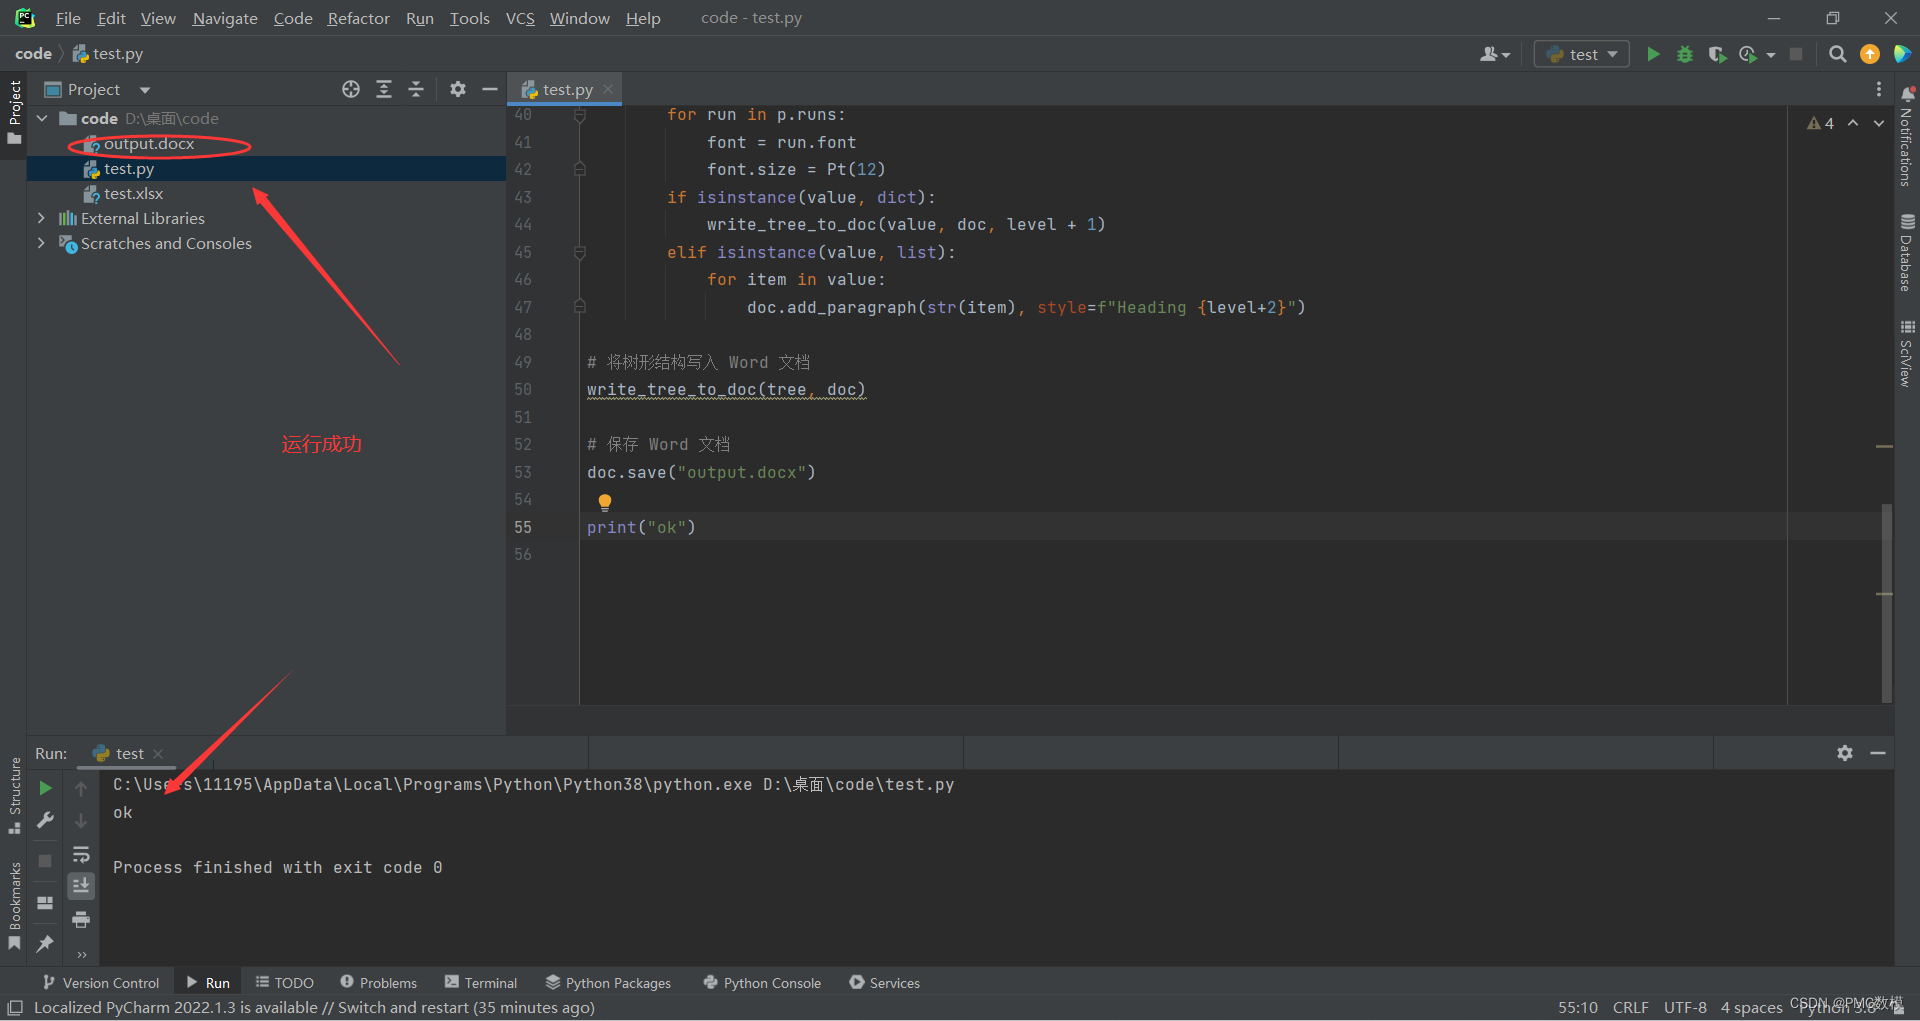Open the VCS menu

[x=520, y=18]
